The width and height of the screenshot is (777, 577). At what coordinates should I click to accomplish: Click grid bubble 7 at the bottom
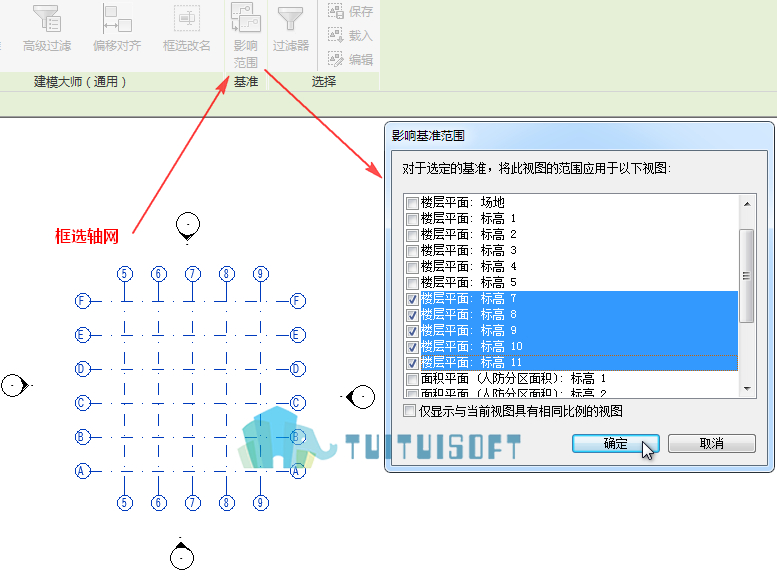pyautogui.click(x=193, y=503)
